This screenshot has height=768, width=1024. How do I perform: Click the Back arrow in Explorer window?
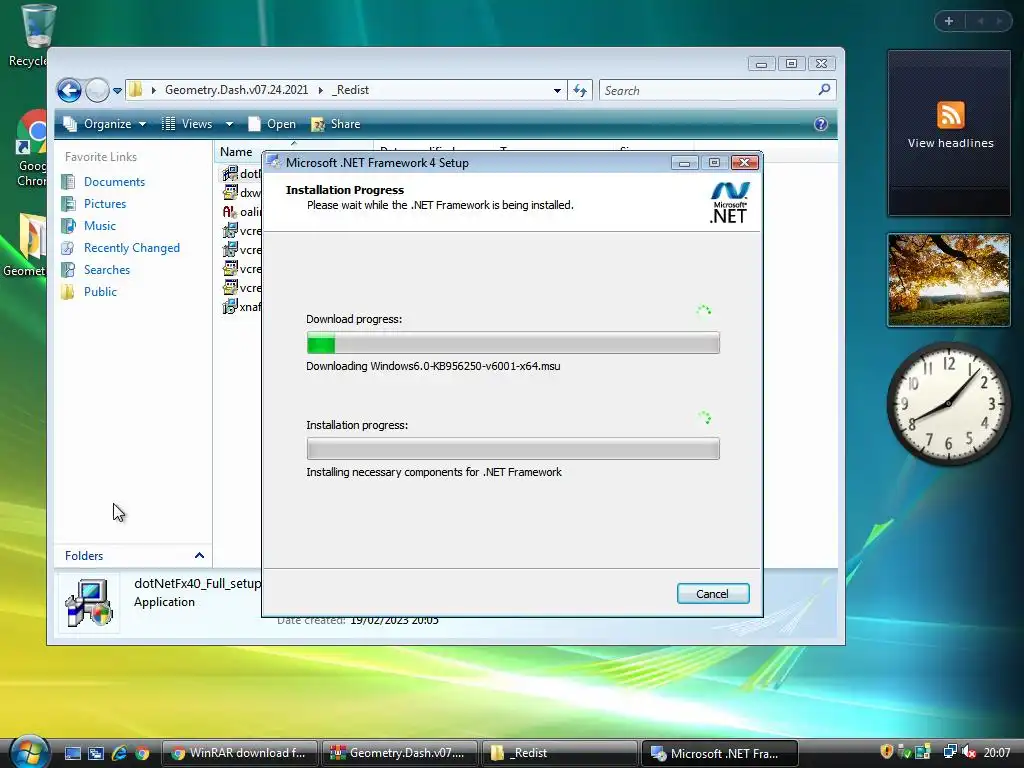tap(69, 90)
